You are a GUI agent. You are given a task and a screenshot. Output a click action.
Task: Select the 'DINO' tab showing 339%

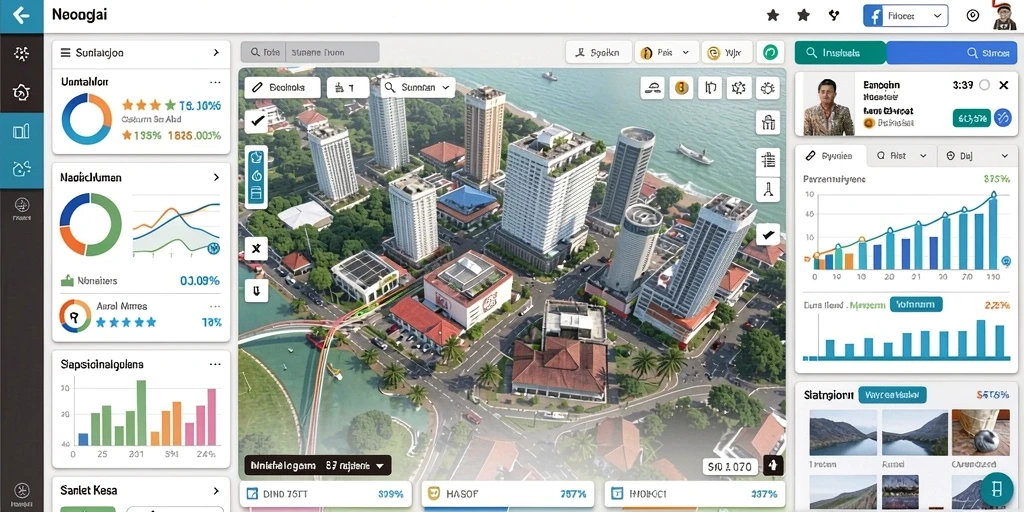tap(327, 494)
